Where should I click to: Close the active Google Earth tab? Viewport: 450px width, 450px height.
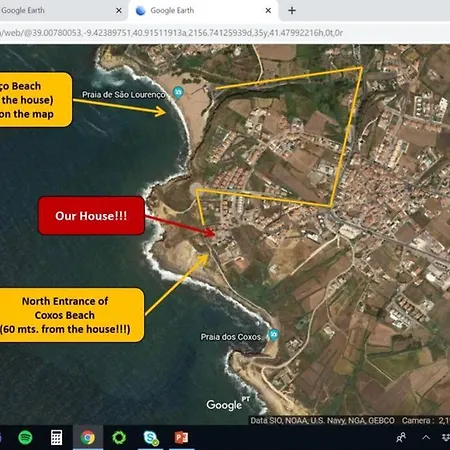tap(268, 11)
